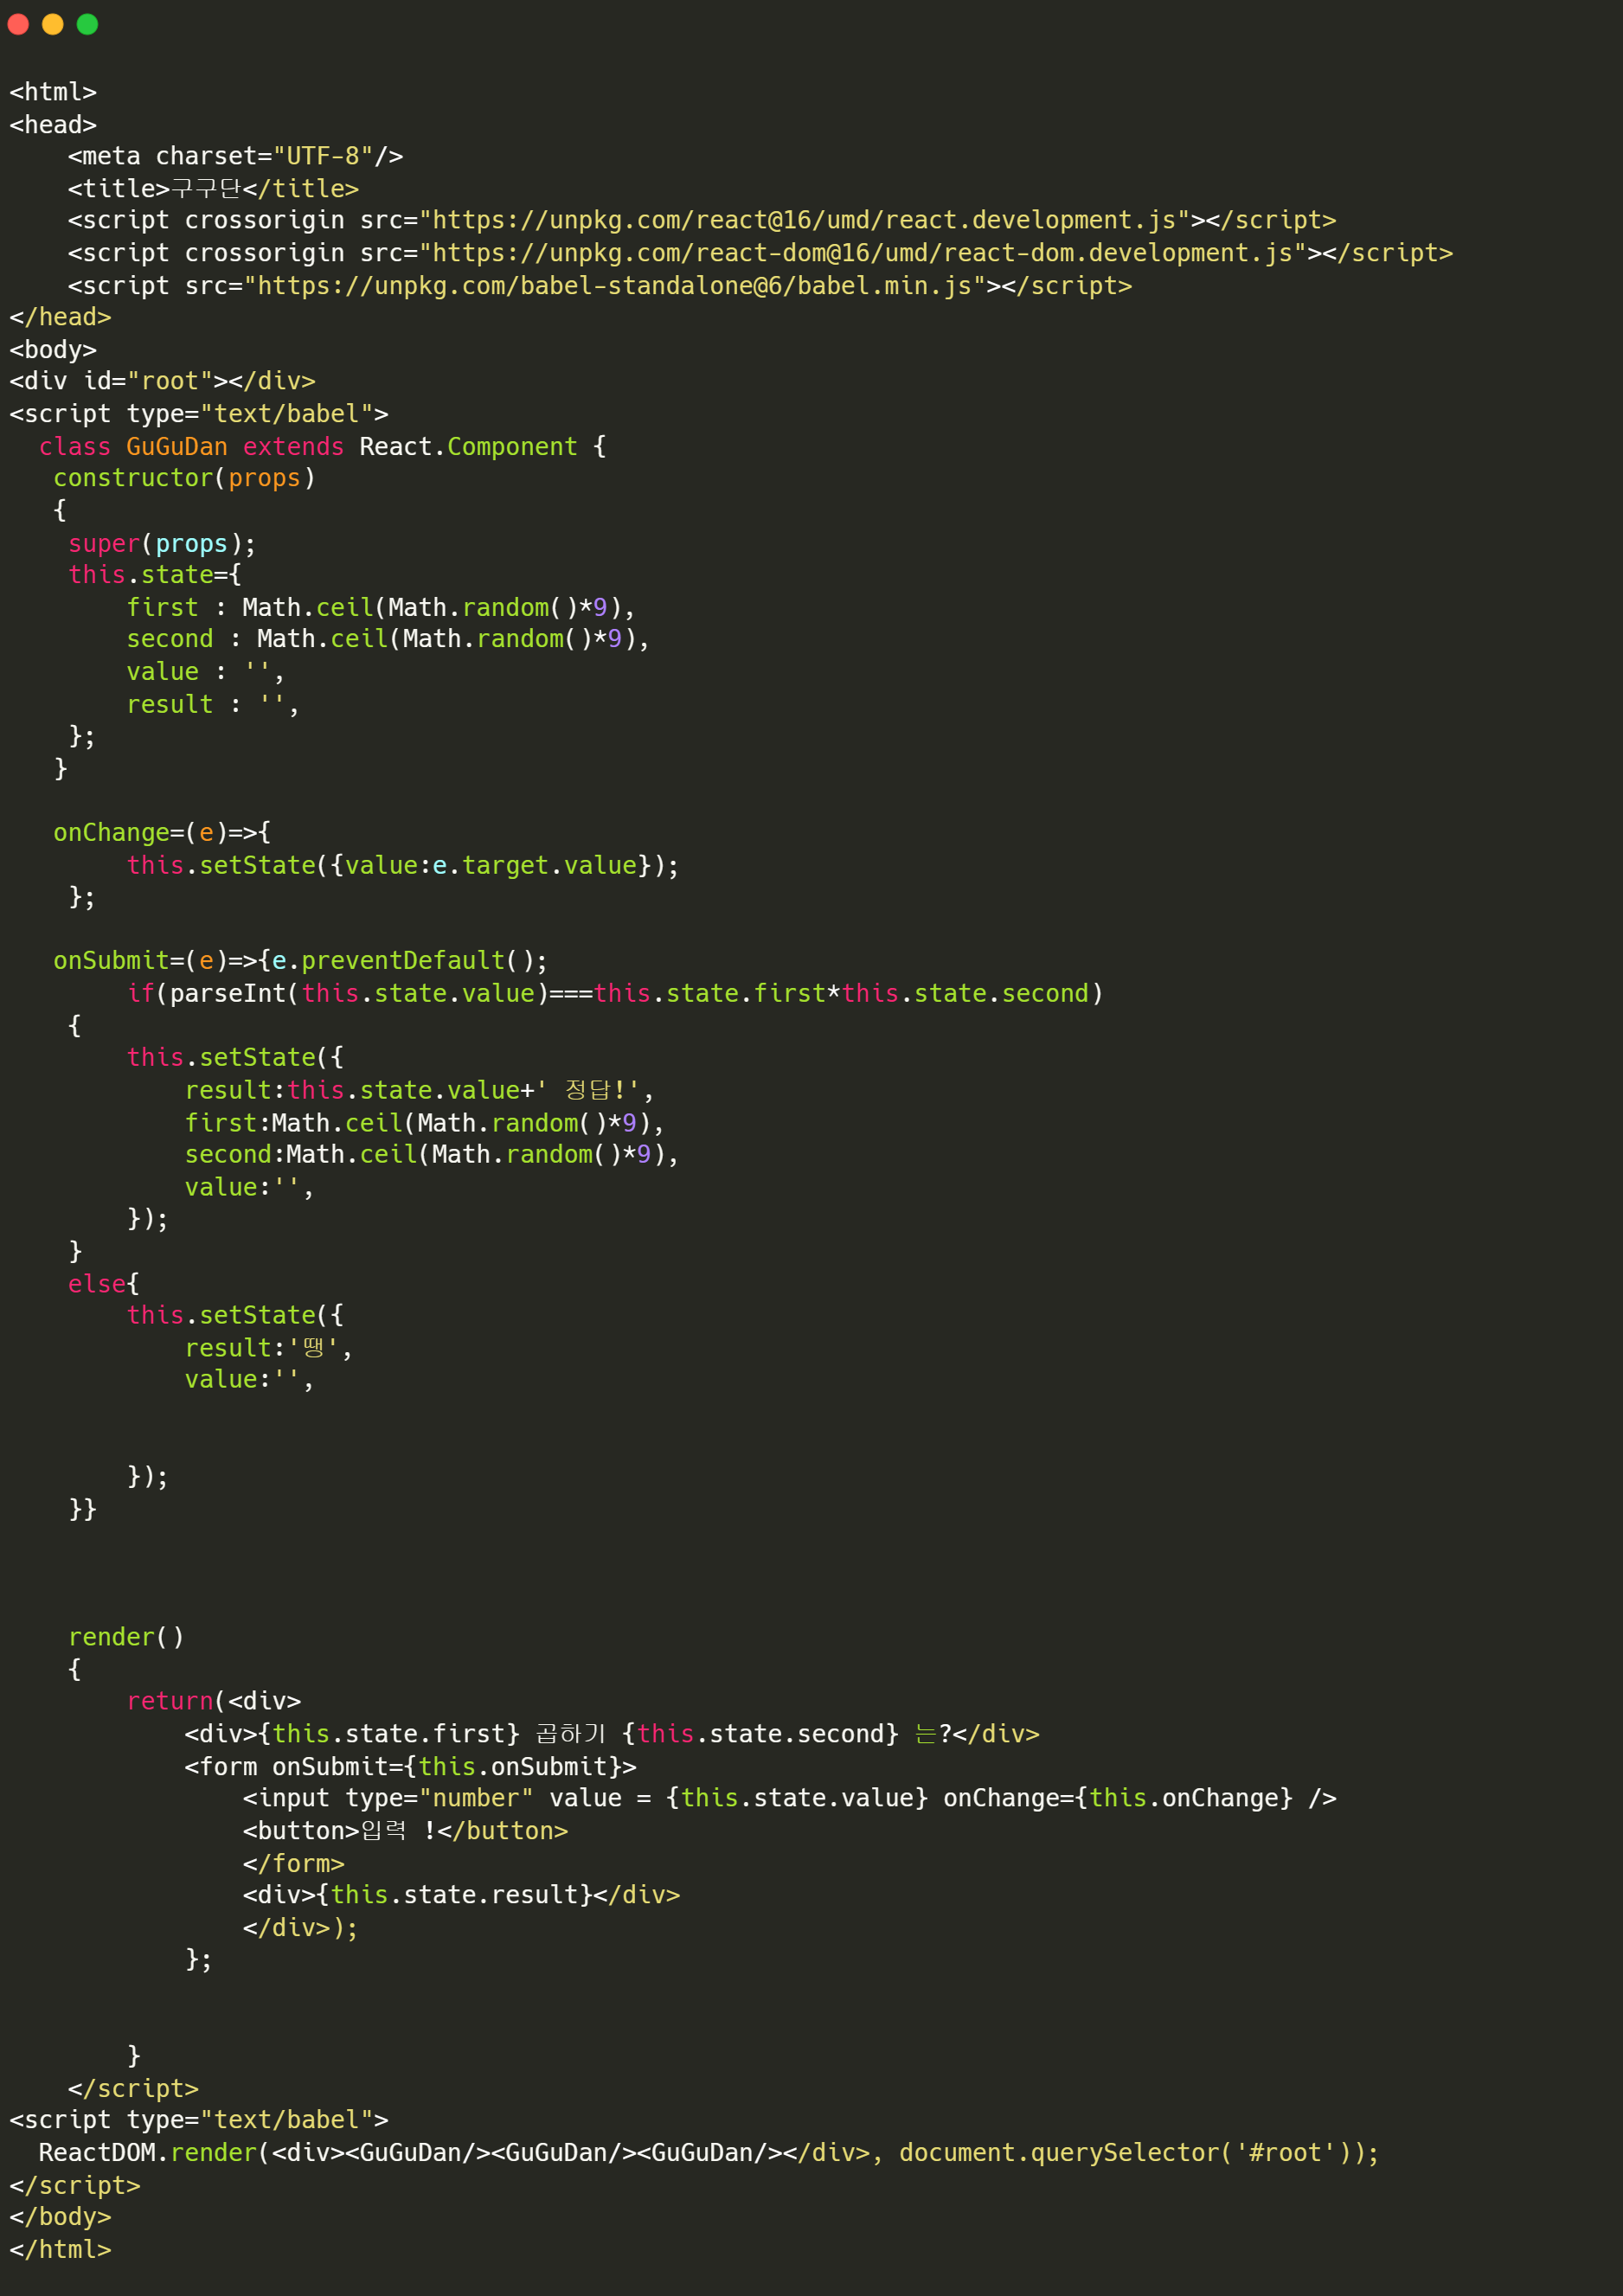Click the indented closing </script> tag
This screenshot has height=2296, width=1623.
[133, 2089]
